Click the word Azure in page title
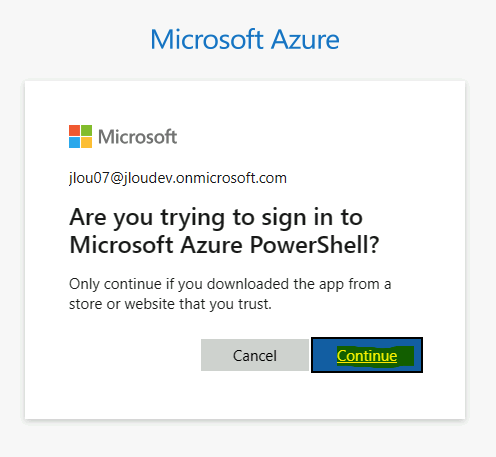The image size is (496, 457). (x=305, y=39)
